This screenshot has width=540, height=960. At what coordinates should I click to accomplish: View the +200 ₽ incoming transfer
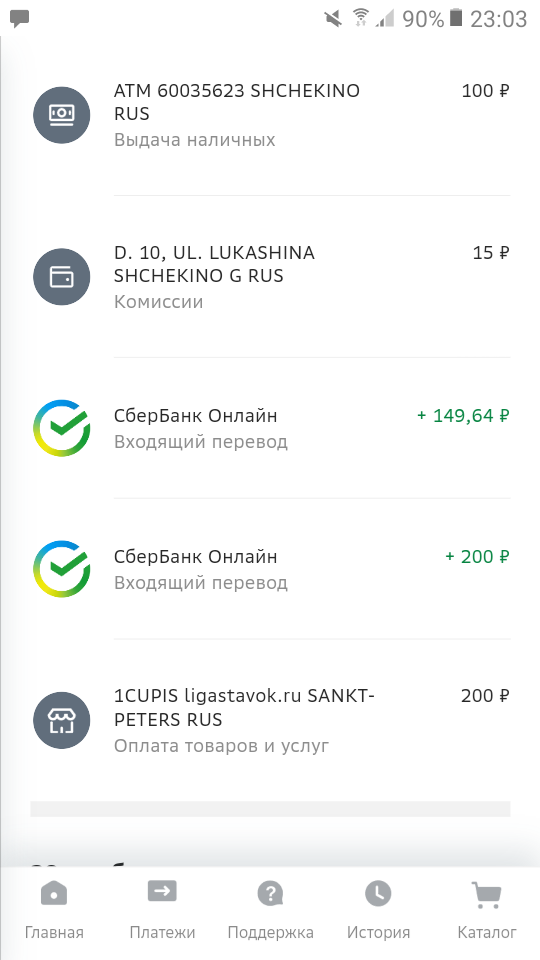[x=270, y=569]
